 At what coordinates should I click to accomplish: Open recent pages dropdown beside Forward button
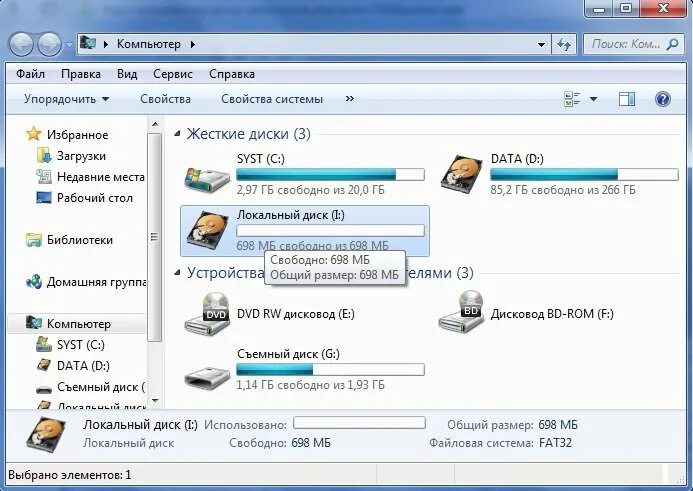(x=69, y=45)
